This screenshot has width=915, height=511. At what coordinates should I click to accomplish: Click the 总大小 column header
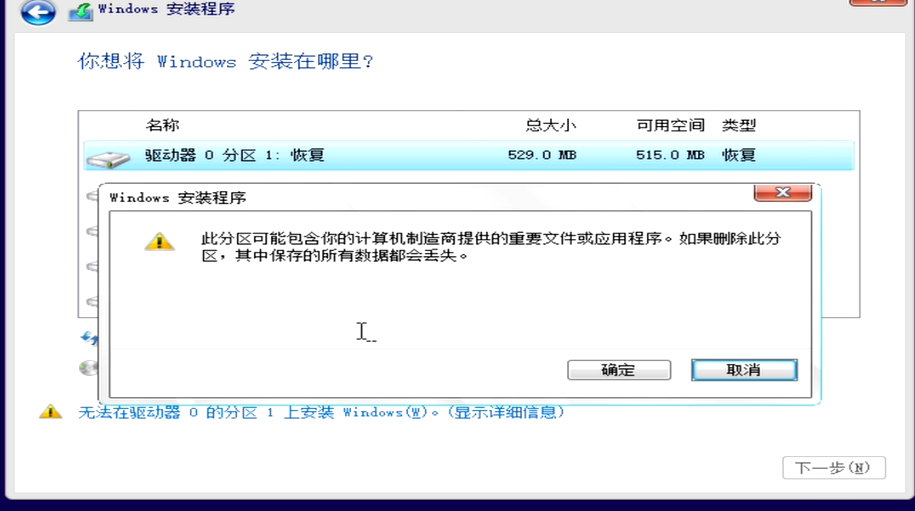[x=550, y=125]
